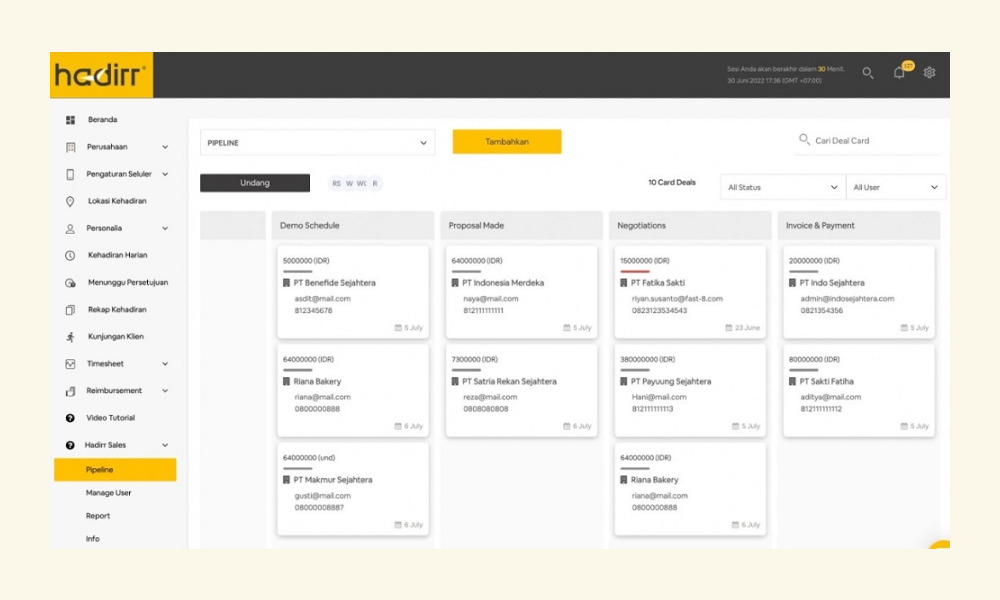Screen dimensions: 1000x600
Task: Click calendar icon on PT Fatika Sakti card
Action: 728,328
